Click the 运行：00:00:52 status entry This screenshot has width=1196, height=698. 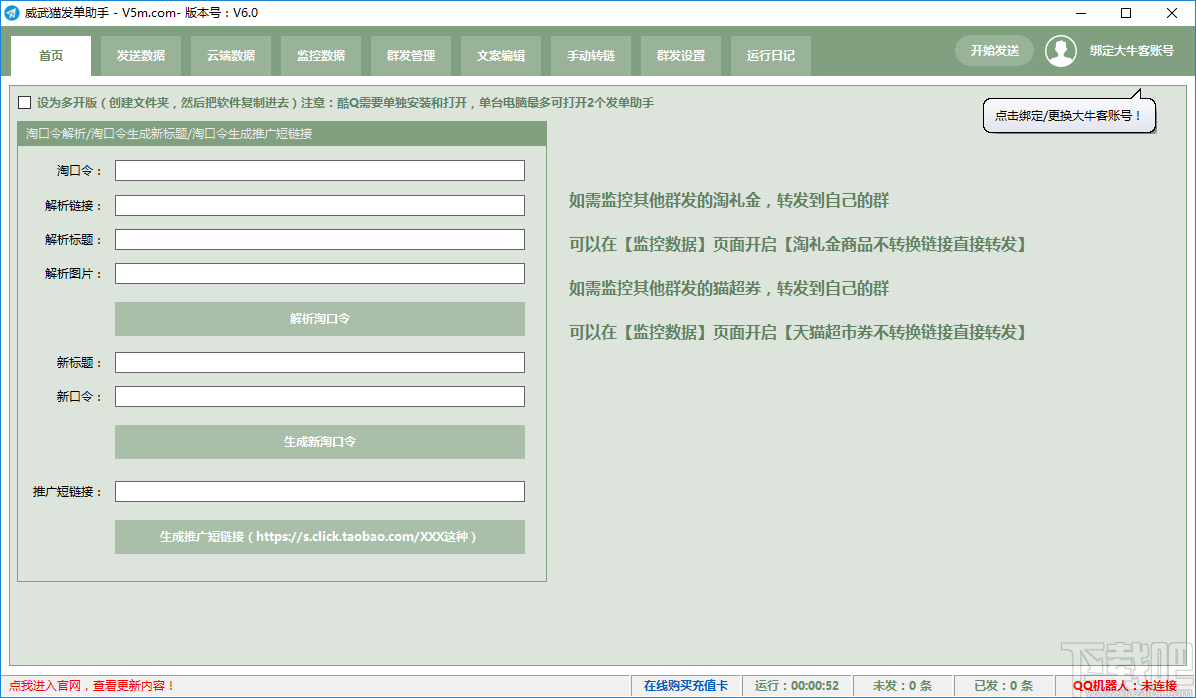[x=797, y=686]
